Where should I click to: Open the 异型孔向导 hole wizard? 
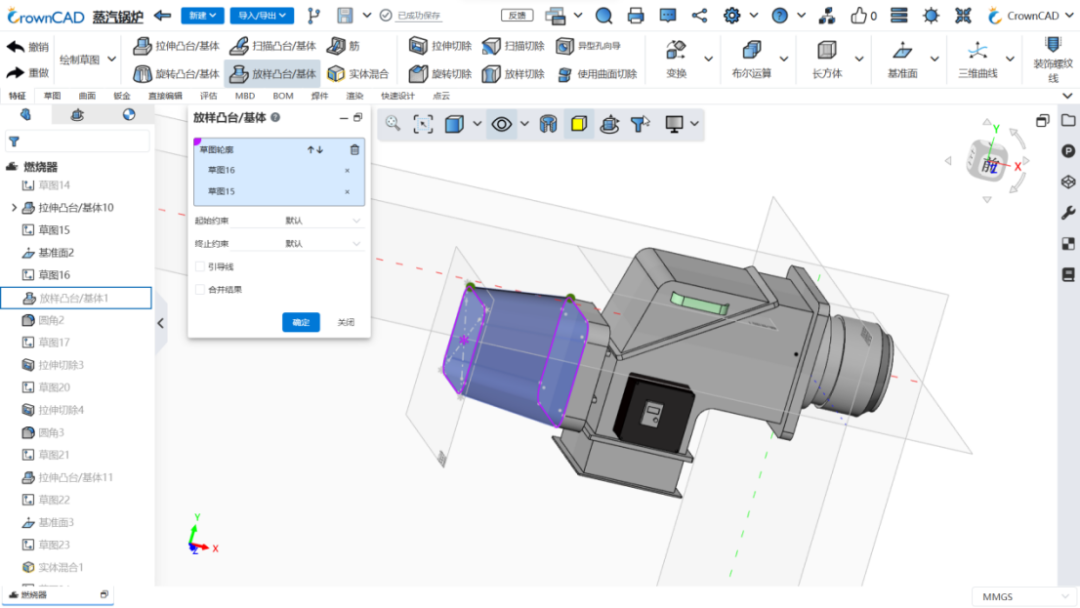(588, 46)
